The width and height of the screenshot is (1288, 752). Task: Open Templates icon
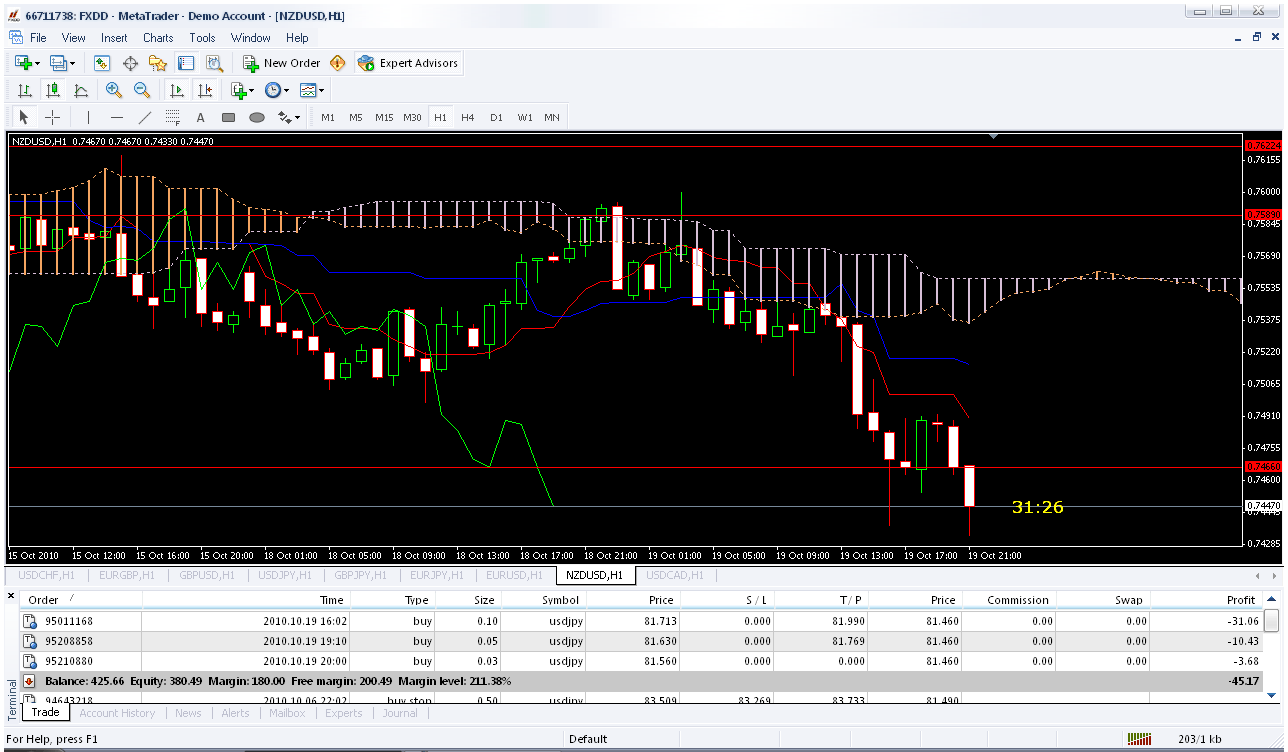308,90
